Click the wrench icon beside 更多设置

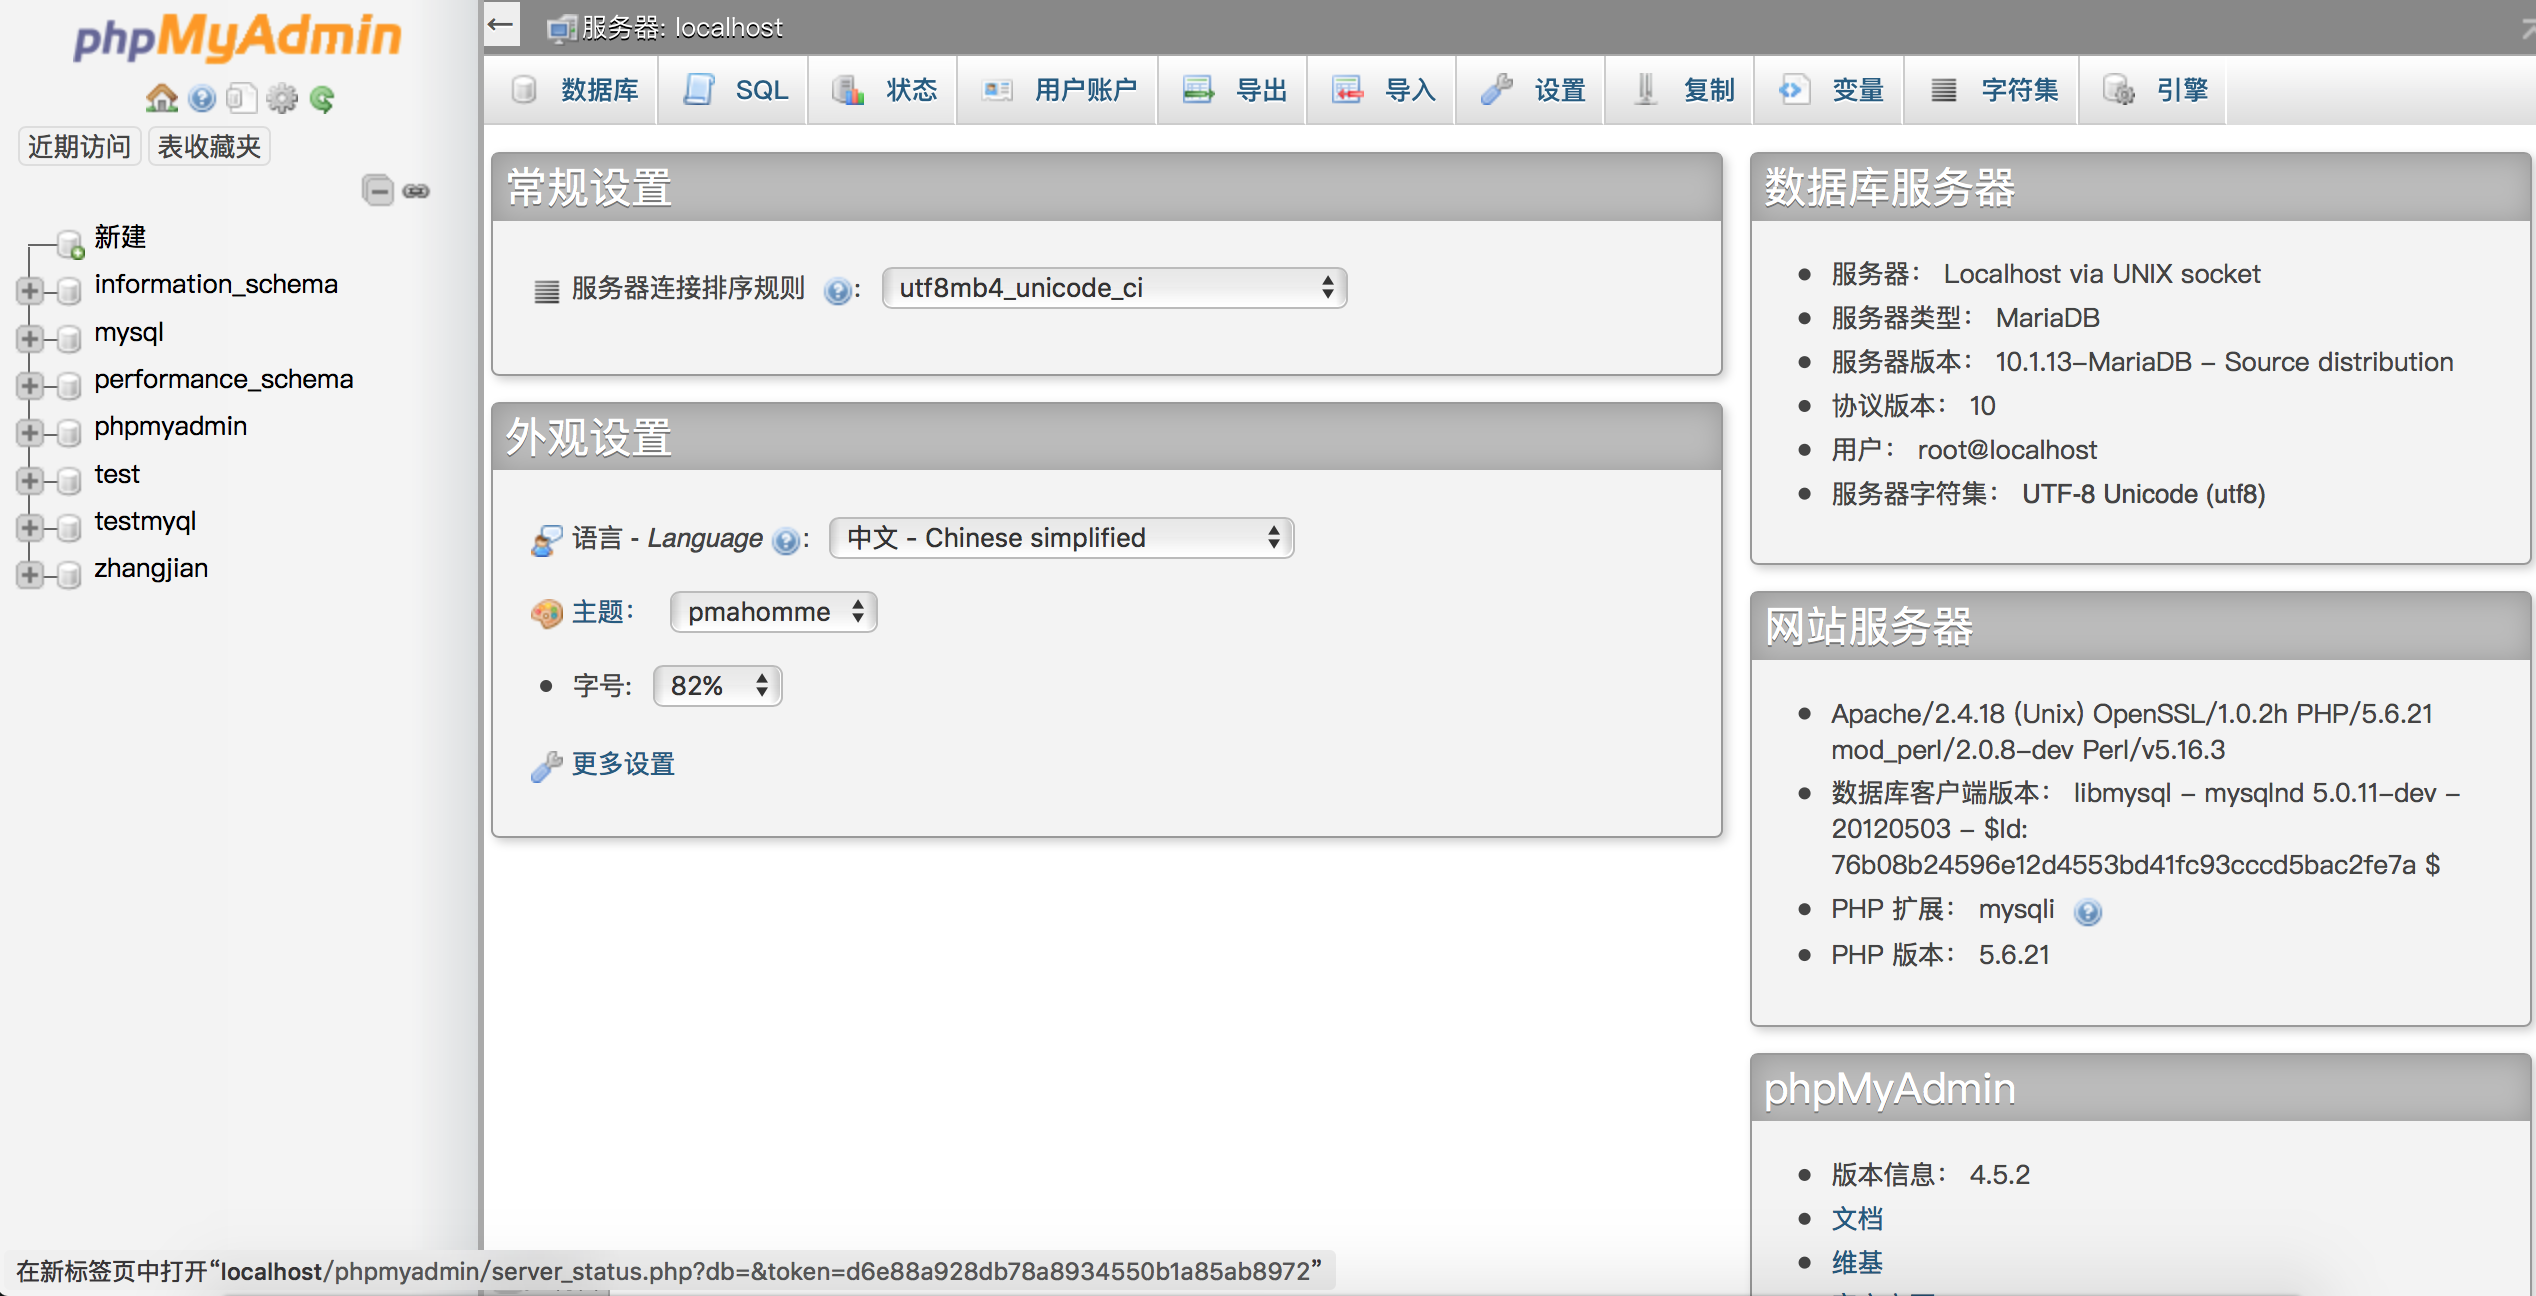547,766
